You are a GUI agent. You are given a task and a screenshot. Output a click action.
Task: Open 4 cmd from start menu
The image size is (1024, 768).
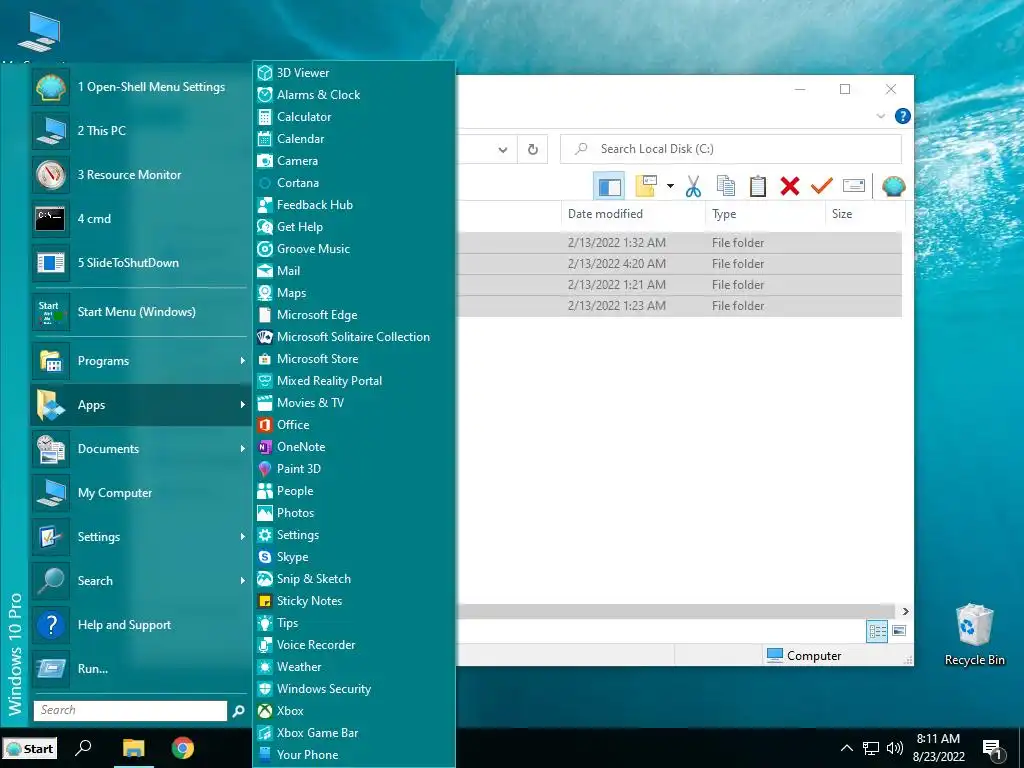tap(139, 219)
